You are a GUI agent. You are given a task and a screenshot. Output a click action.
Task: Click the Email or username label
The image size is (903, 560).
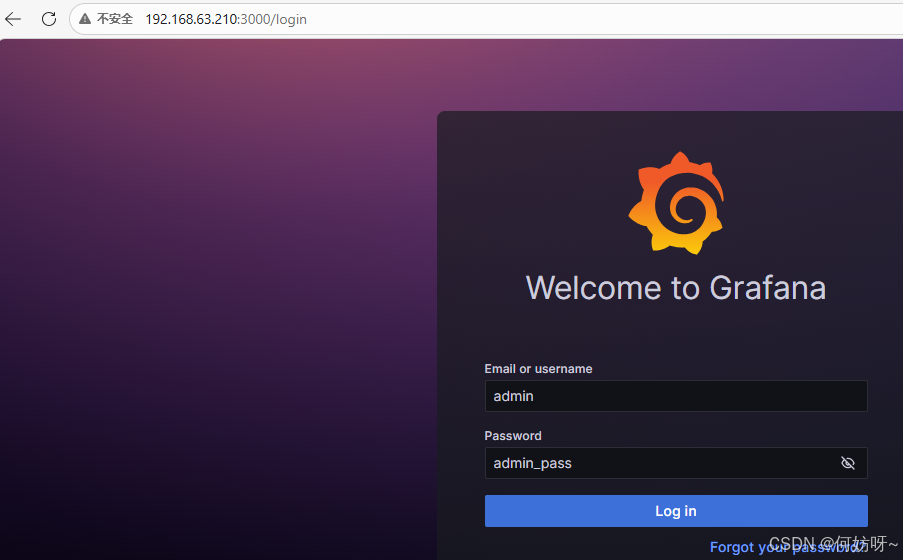538,369
